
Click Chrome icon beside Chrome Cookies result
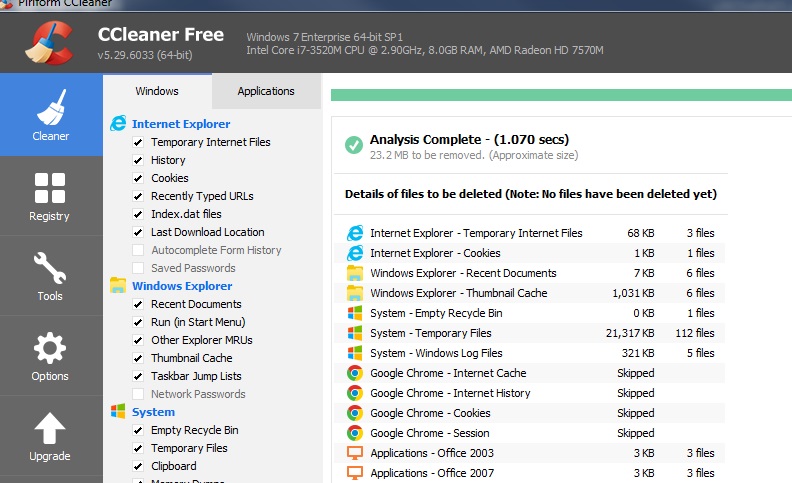tap(355, 413)
